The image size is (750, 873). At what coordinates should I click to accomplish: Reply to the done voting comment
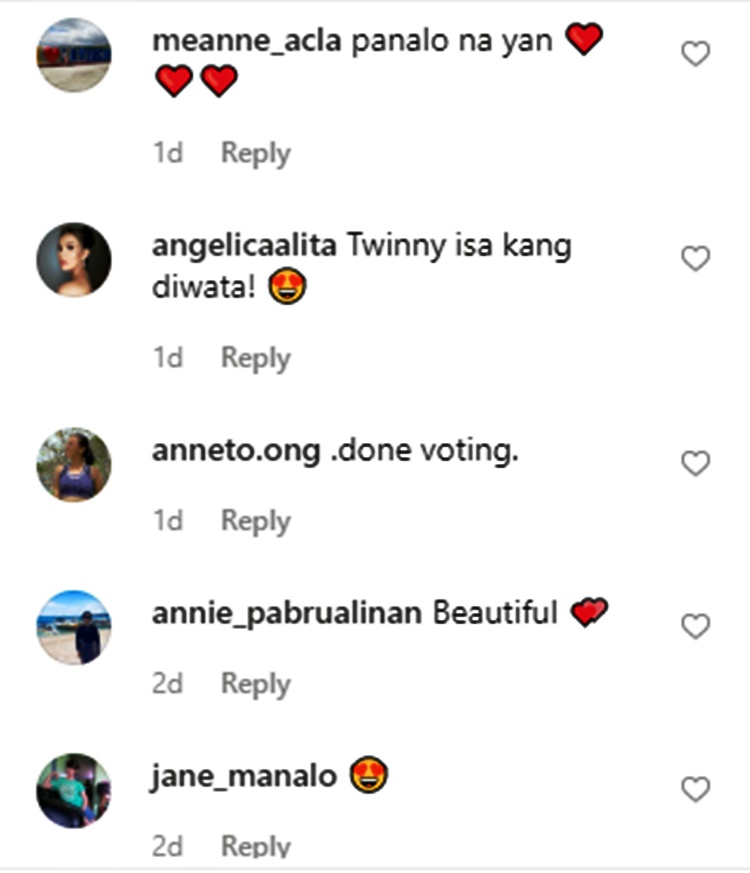pos(256,521)
